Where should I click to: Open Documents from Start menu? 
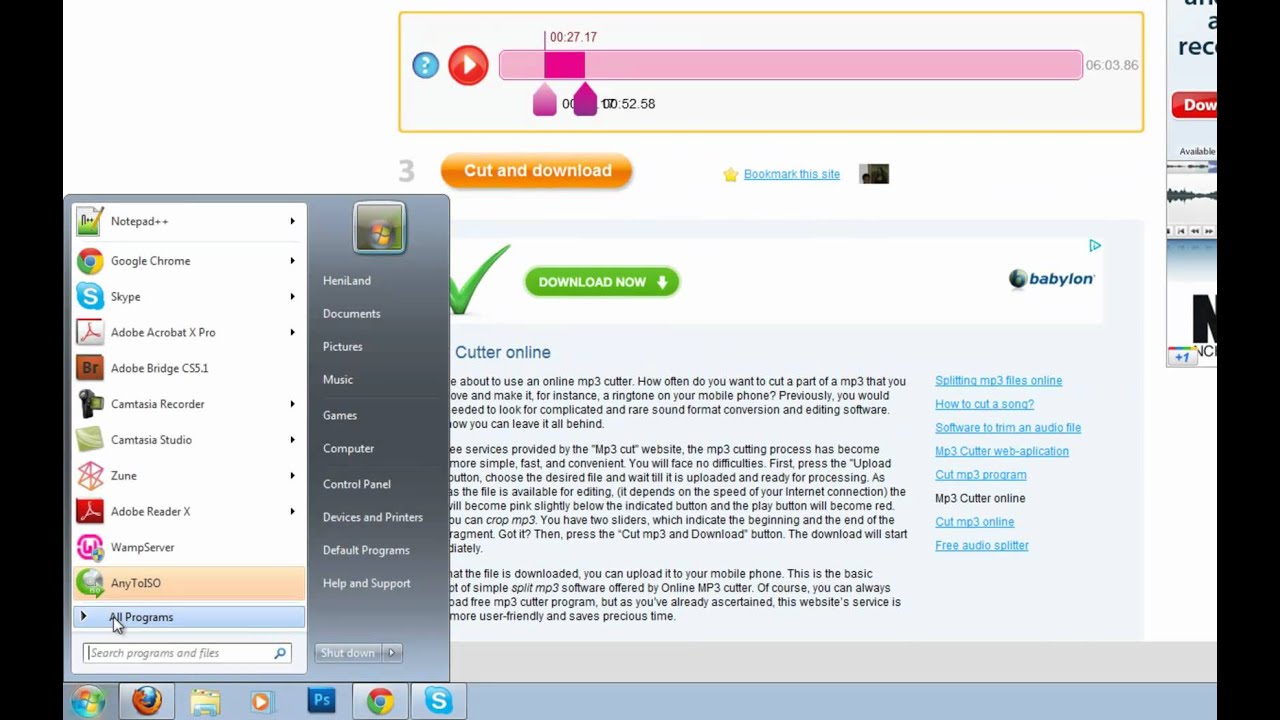click(x=351, y=314)
